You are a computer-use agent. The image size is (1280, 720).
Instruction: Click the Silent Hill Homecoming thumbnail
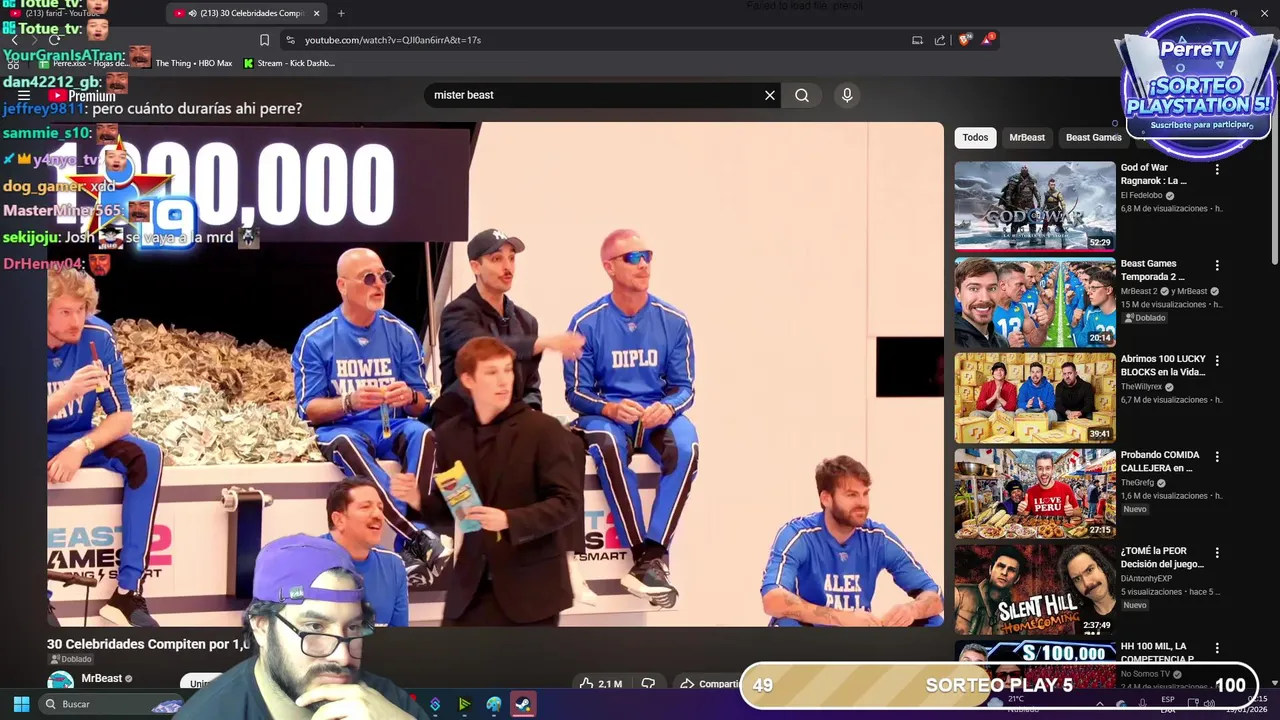(1035, 588)
